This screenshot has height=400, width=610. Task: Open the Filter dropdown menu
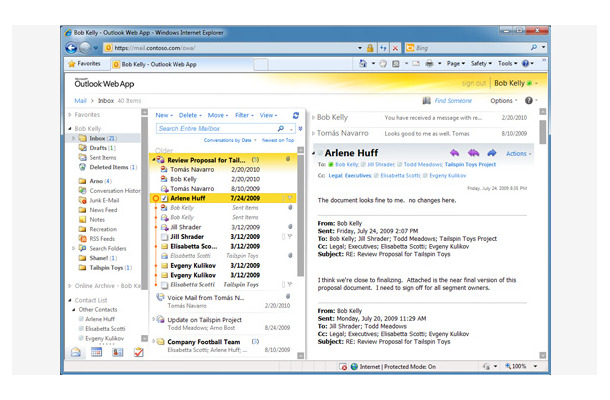(244, 115)
